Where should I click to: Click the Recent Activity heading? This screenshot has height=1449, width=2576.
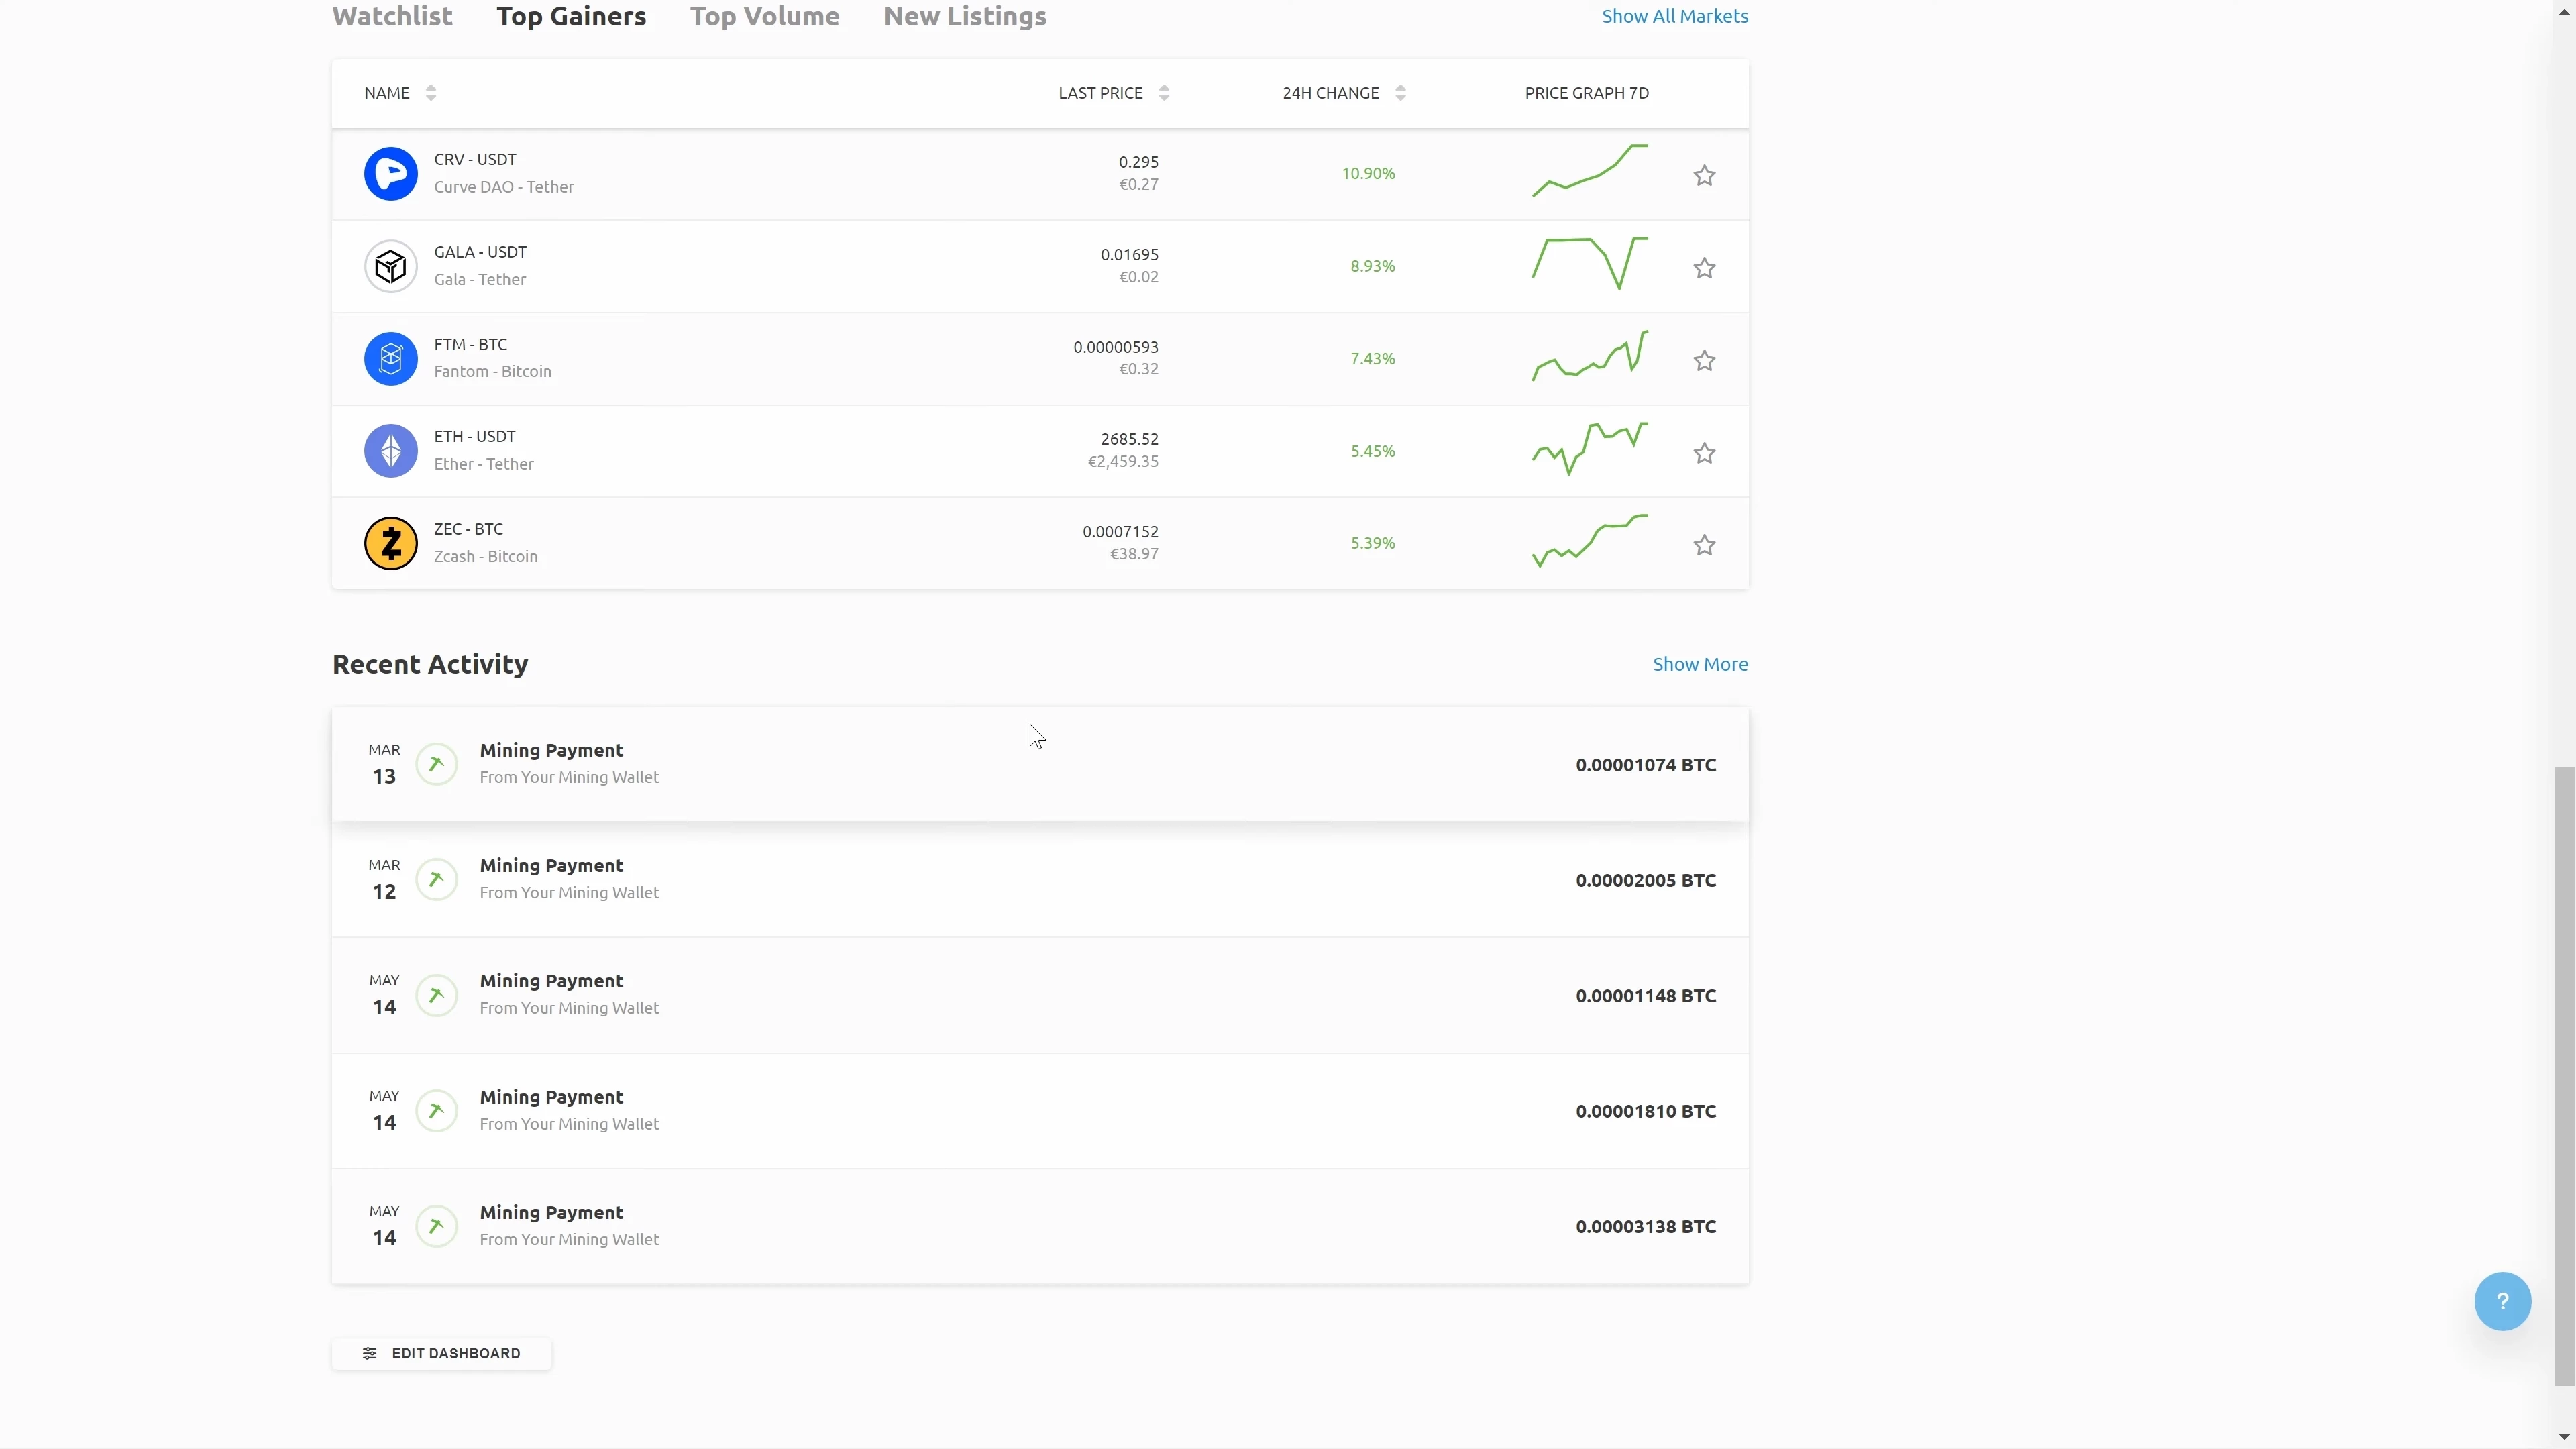click(x=430, y=664)
